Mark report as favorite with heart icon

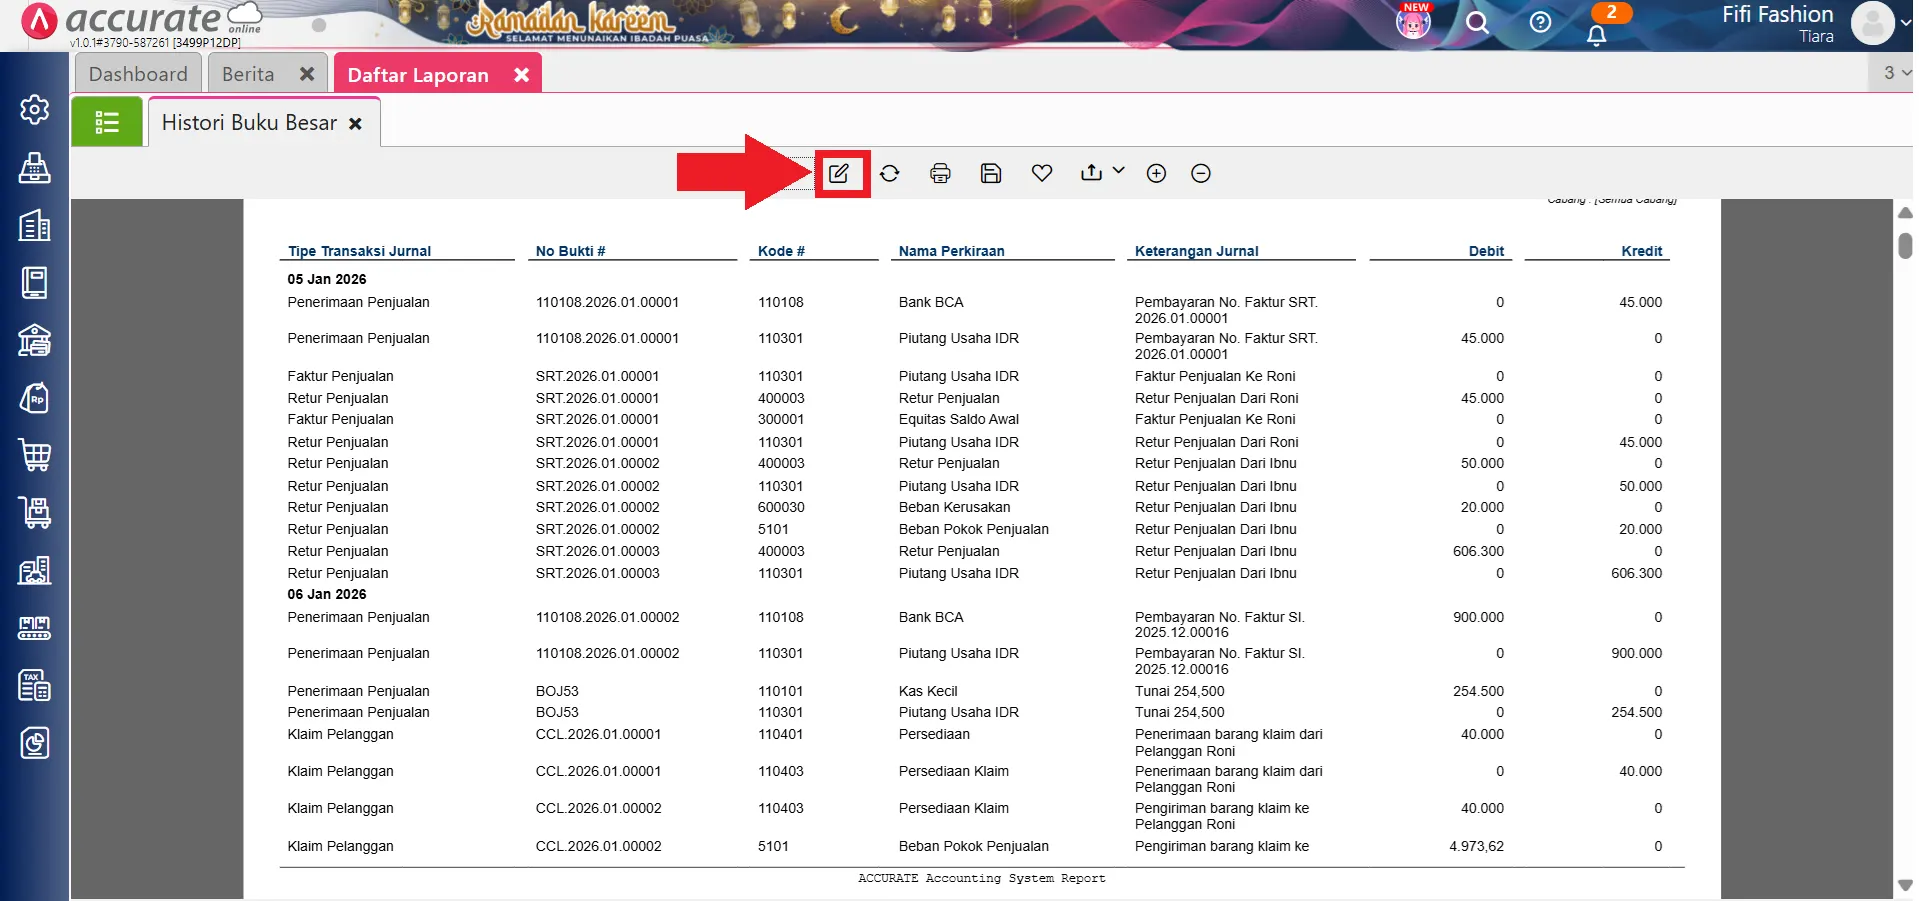(x=1042, y=174)
